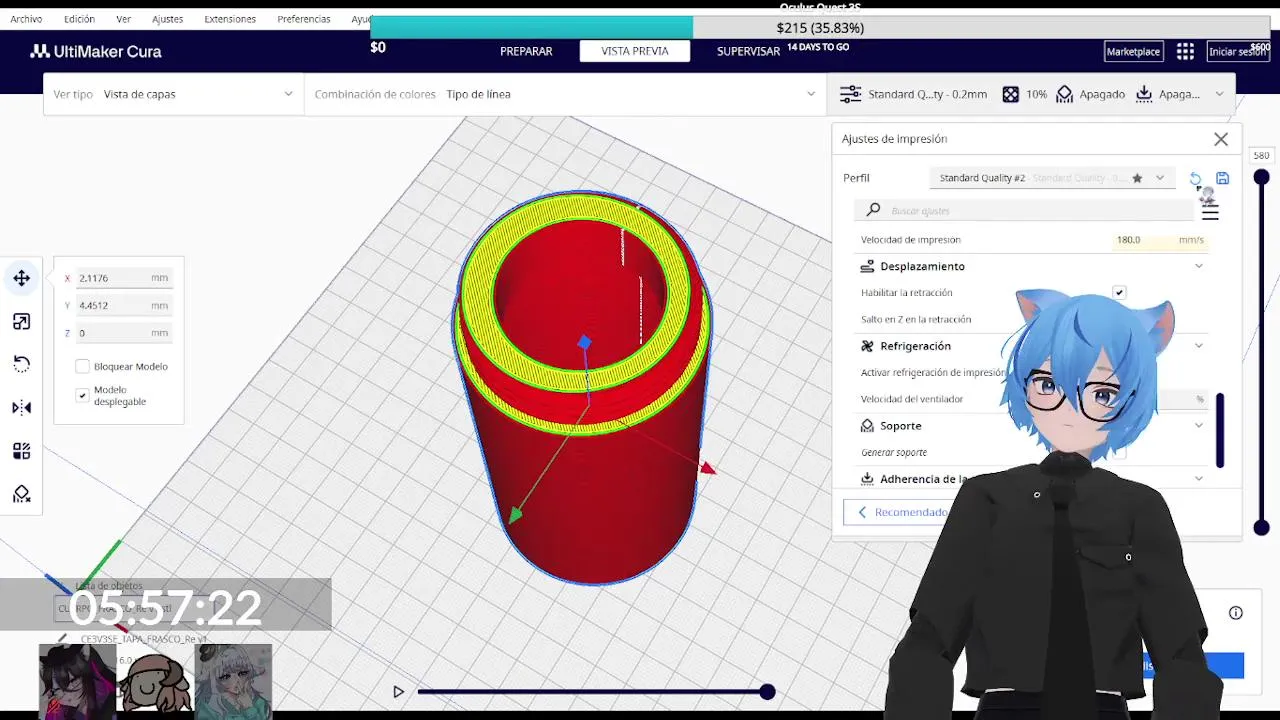
Task: Open the Extensiones menu
Action: [230, 19]
